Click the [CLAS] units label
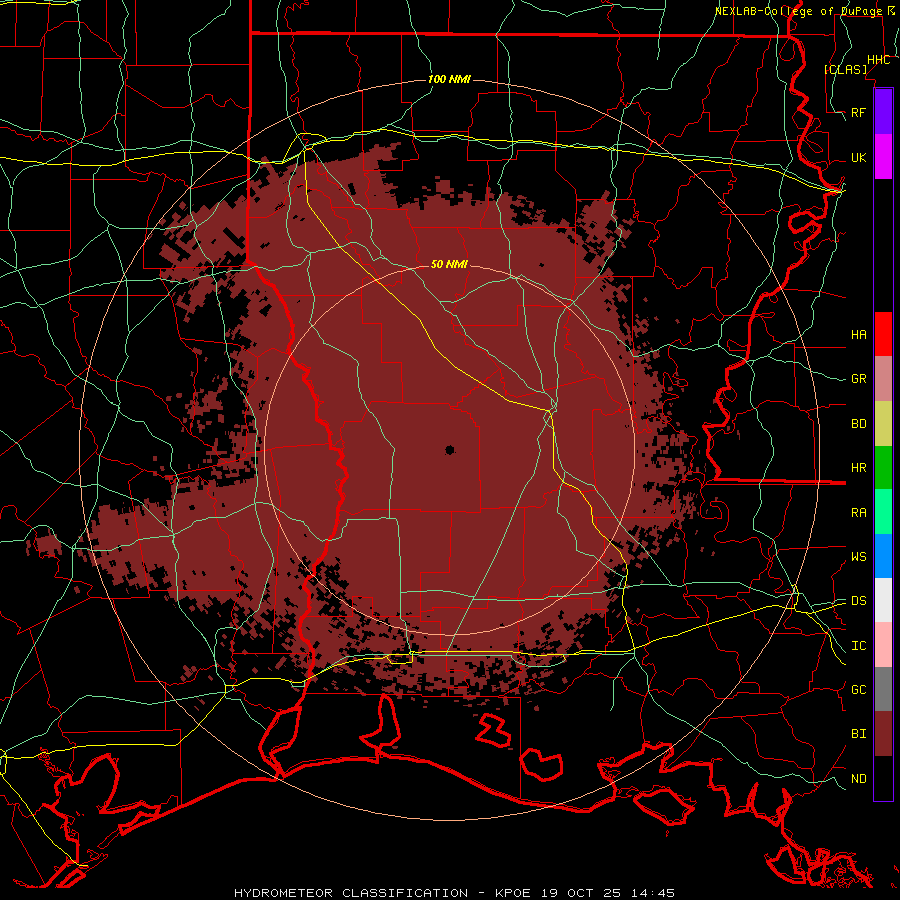This screenshot has width=900, height=900. click(x=845, y=69)
